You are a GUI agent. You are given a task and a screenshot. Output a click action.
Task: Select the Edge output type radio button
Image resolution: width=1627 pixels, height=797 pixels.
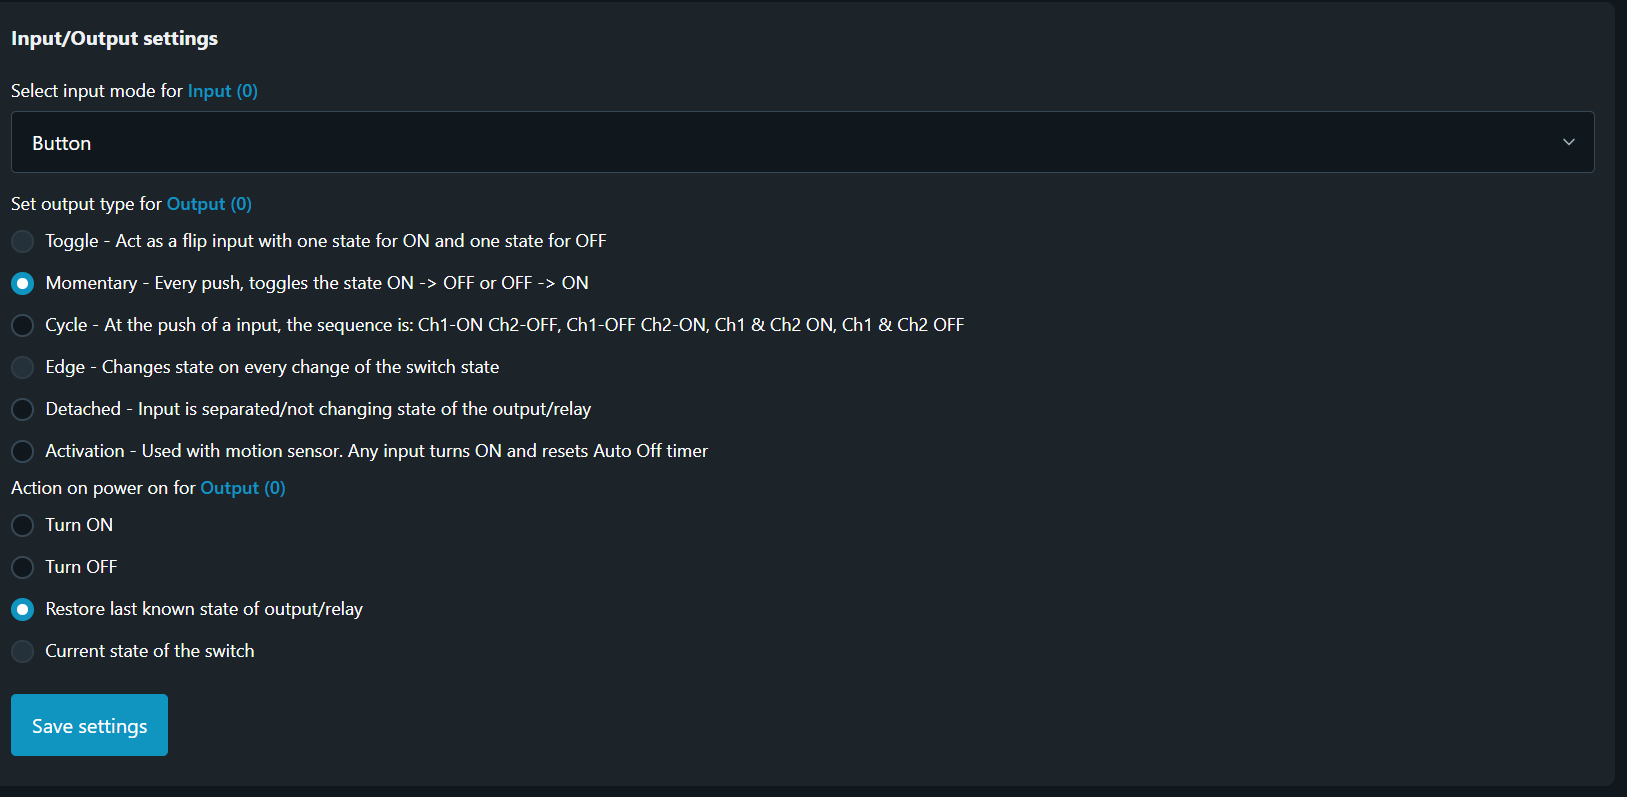(22, 367)
